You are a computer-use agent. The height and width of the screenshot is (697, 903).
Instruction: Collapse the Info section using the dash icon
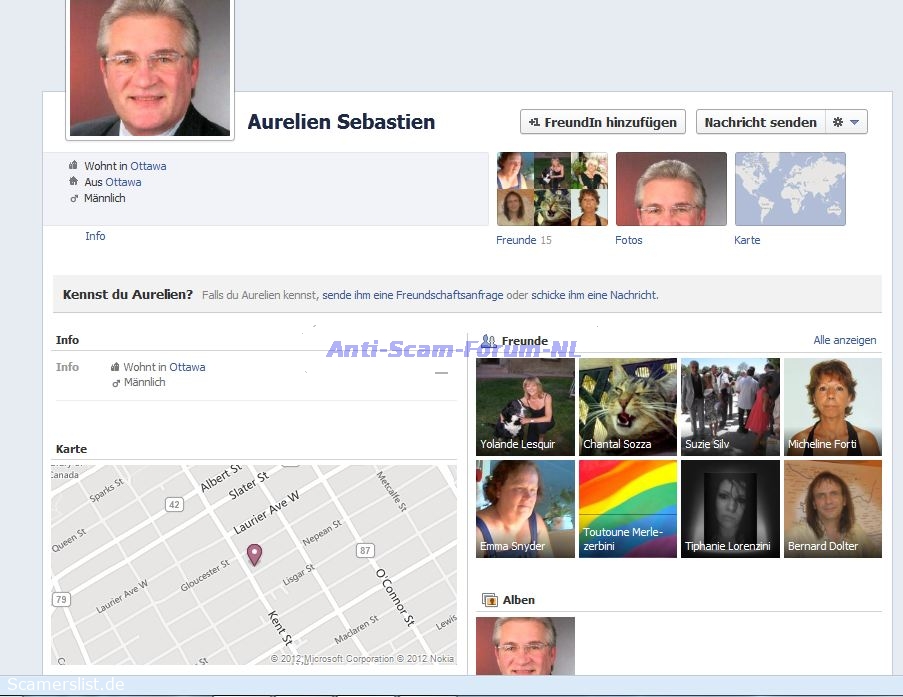pos(441,373)
